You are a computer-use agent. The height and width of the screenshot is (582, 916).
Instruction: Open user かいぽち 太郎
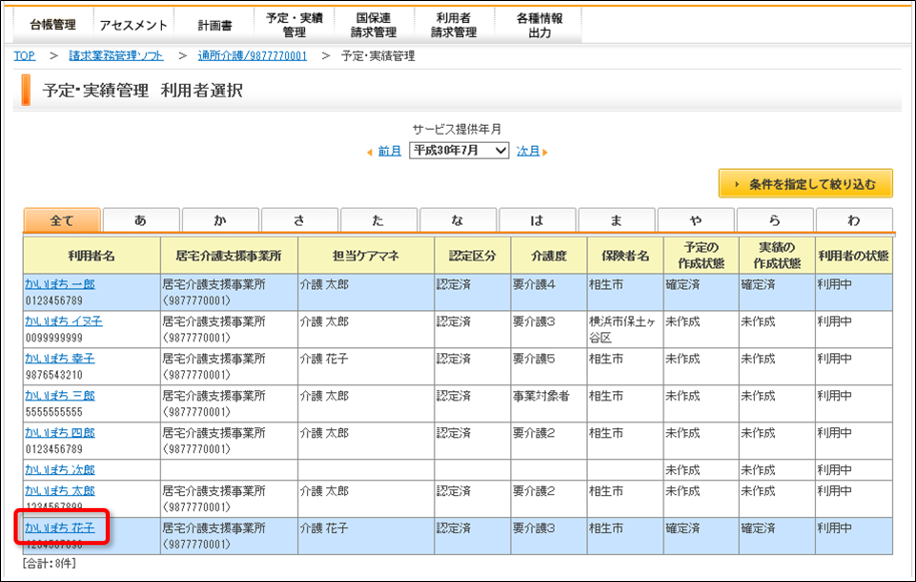pyautogui.click(x=60, y=491)
